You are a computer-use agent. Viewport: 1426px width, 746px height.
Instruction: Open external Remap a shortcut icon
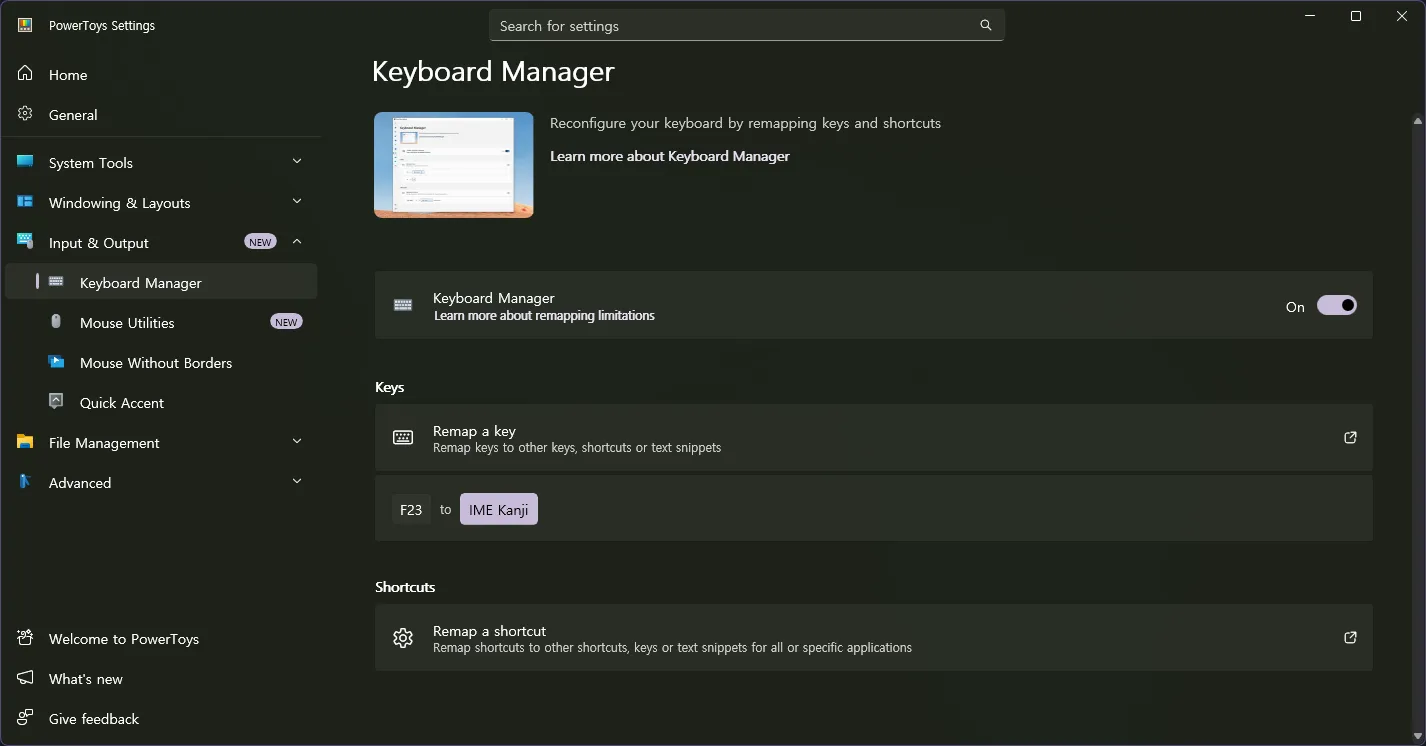(1350, 638)
